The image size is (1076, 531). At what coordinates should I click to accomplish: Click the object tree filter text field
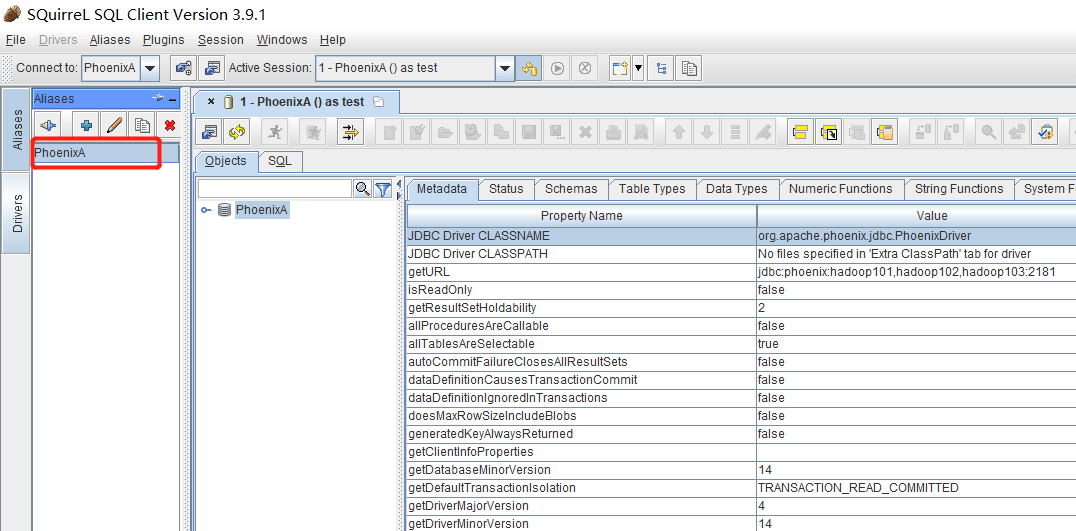tap(274, 189)
